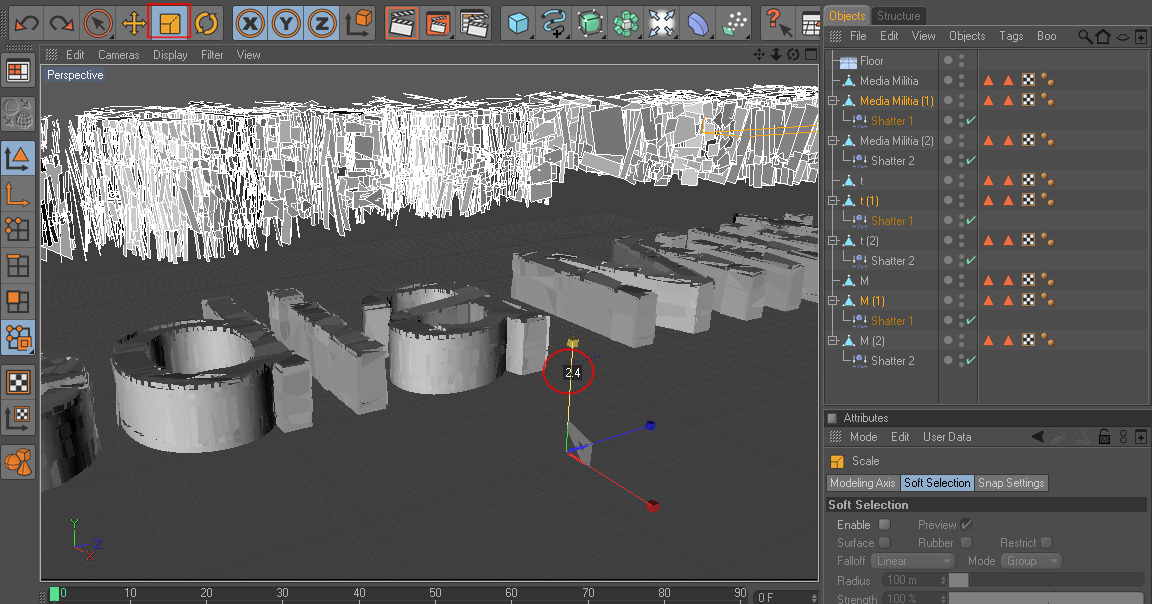Select the Points mode icon

tap(18, 230)
